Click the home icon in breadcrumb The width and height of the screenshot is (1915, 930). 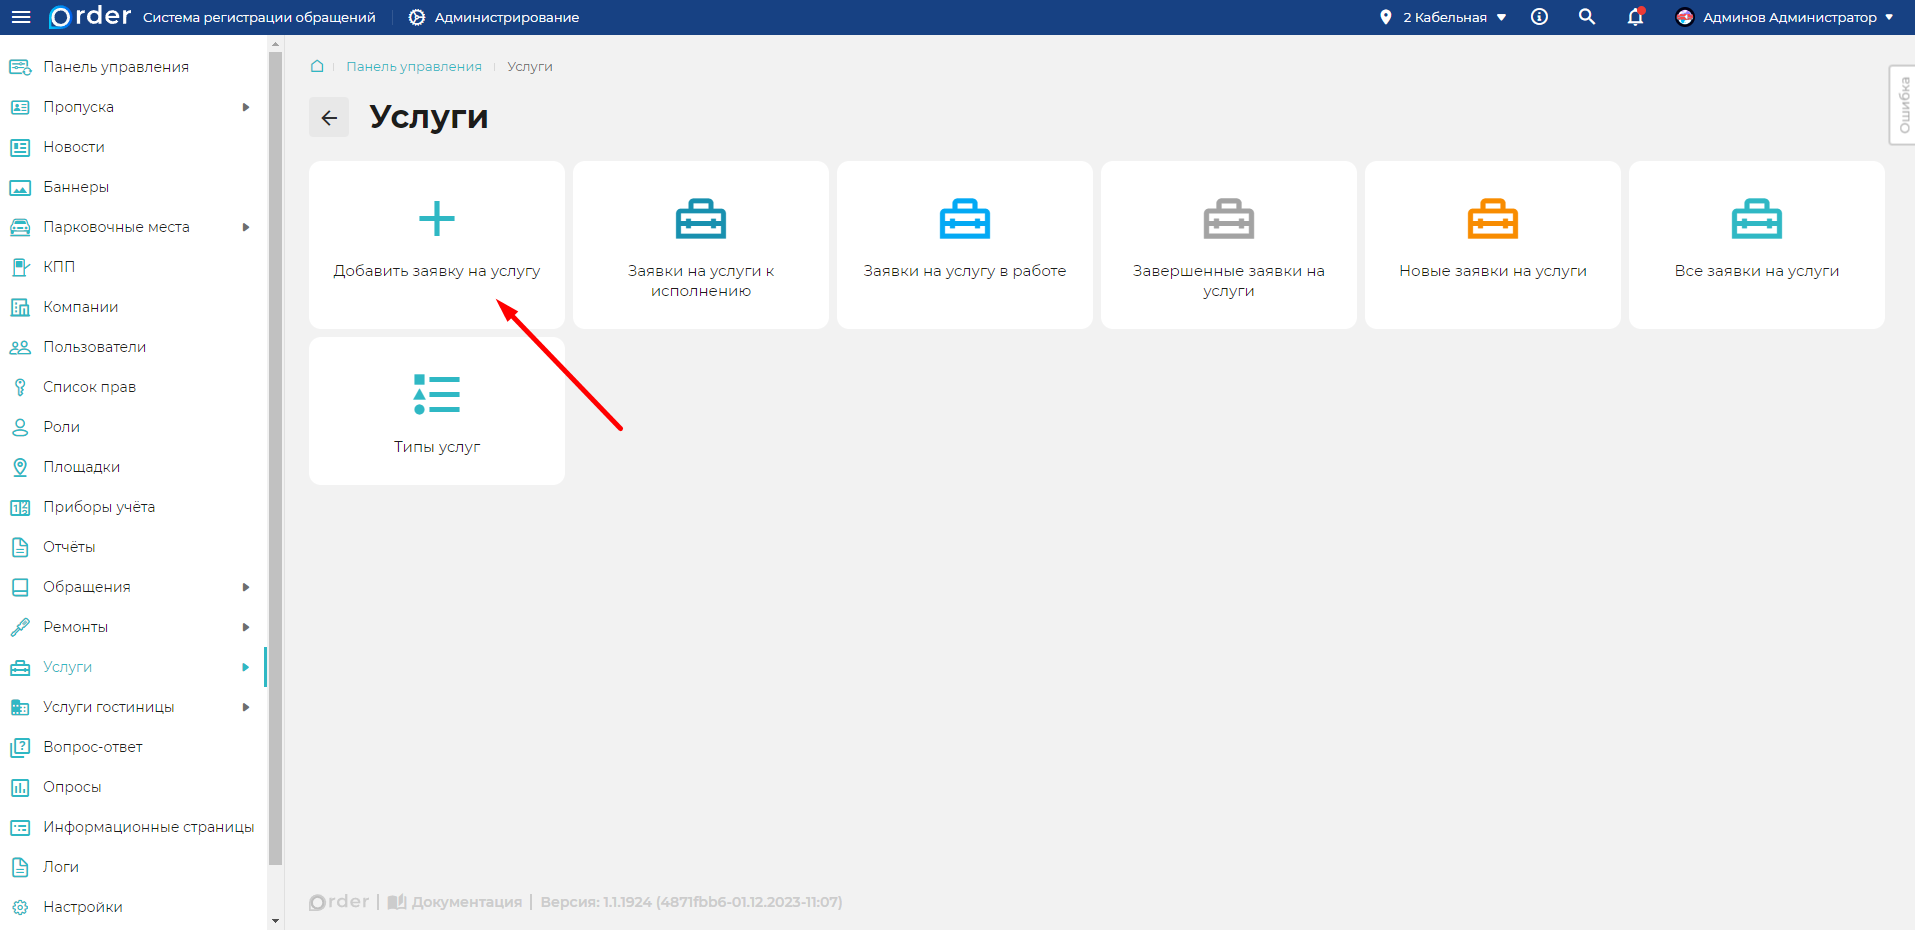click(317, 66)
